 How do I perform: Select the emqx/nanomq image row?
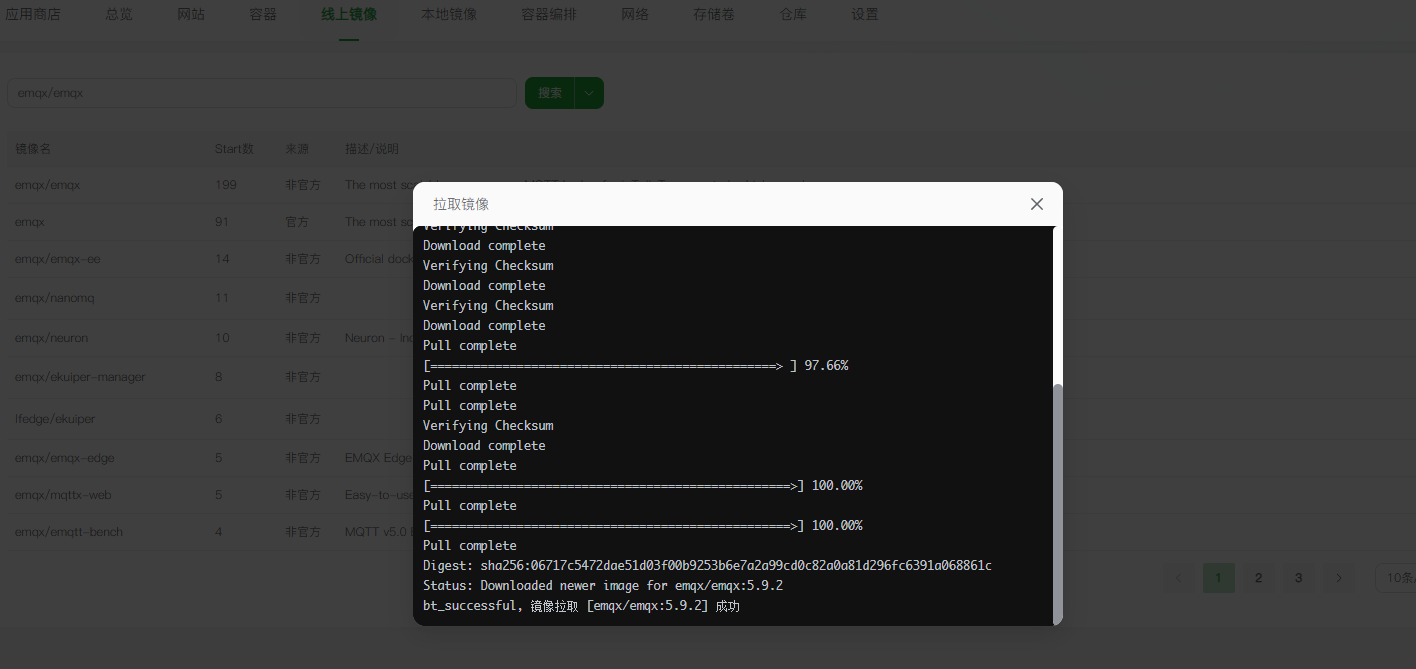point(54,298)
